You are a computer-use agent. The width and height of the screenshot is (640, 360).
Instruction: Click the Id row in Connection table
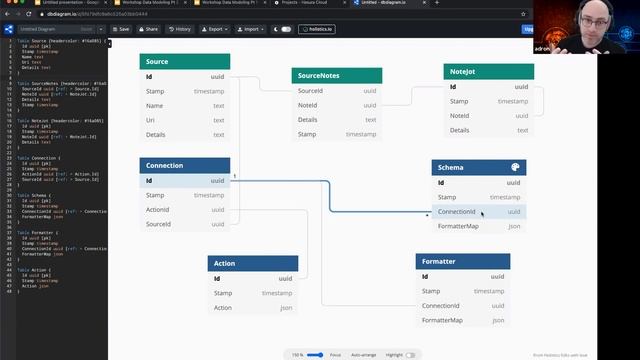[x=184, y=180]
